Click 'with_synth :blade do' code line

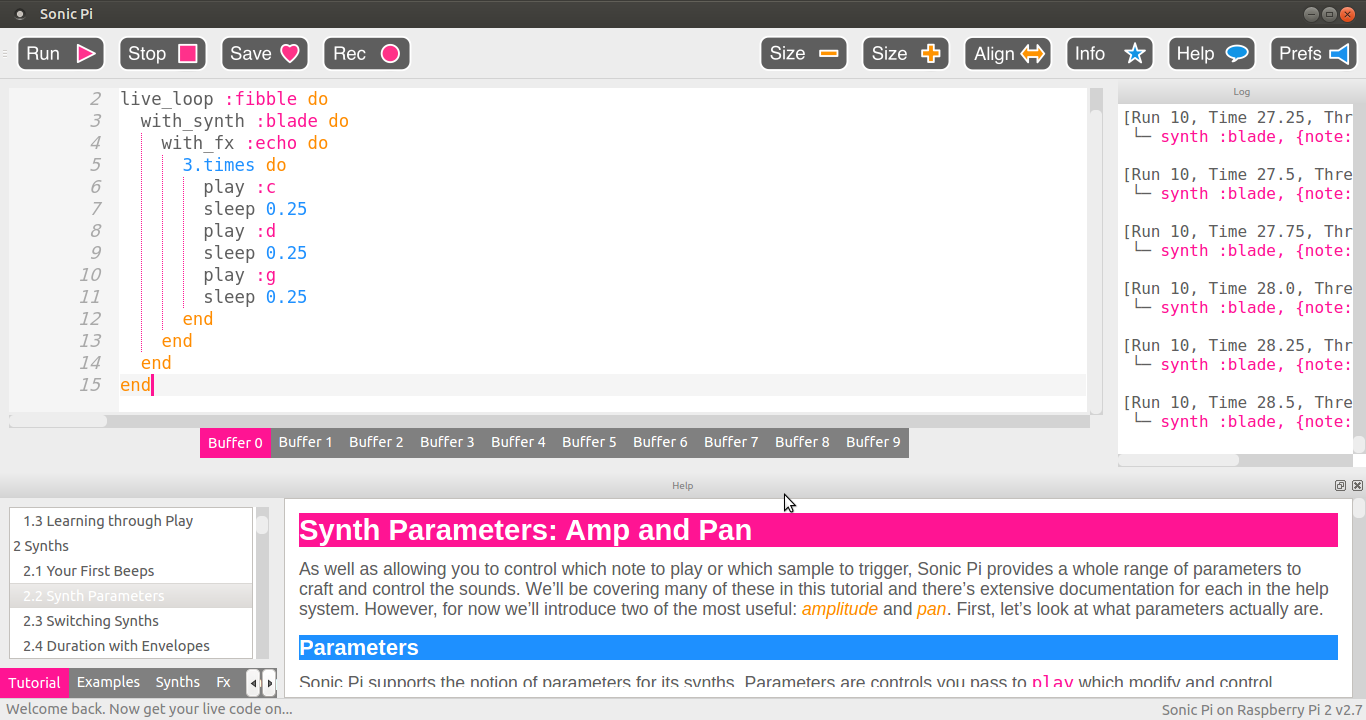244,121
